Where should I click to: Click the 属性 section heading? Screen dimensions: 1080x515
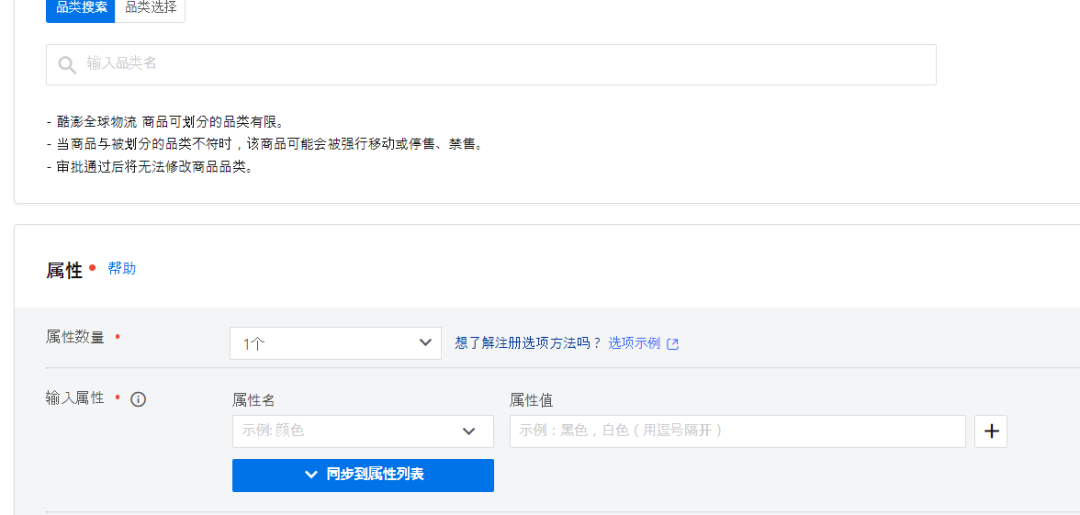(64, 270)
